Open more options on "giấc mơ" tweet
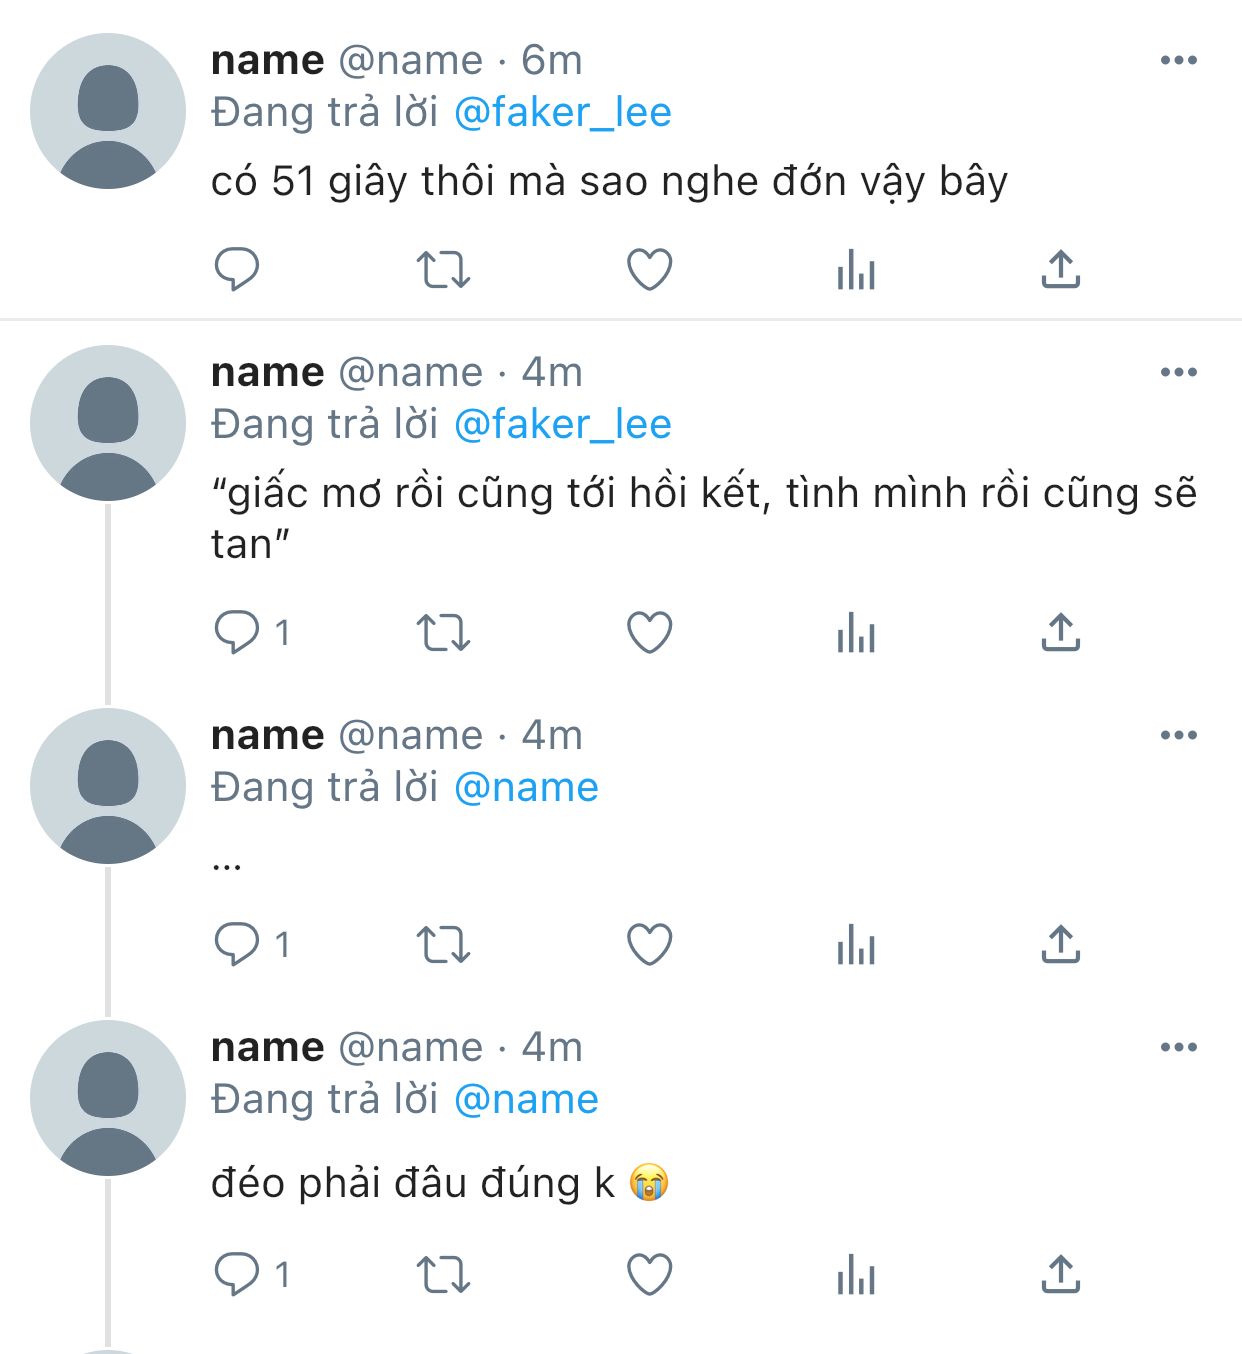Screen dimensions: 1242x1354 click(1179, 372)
